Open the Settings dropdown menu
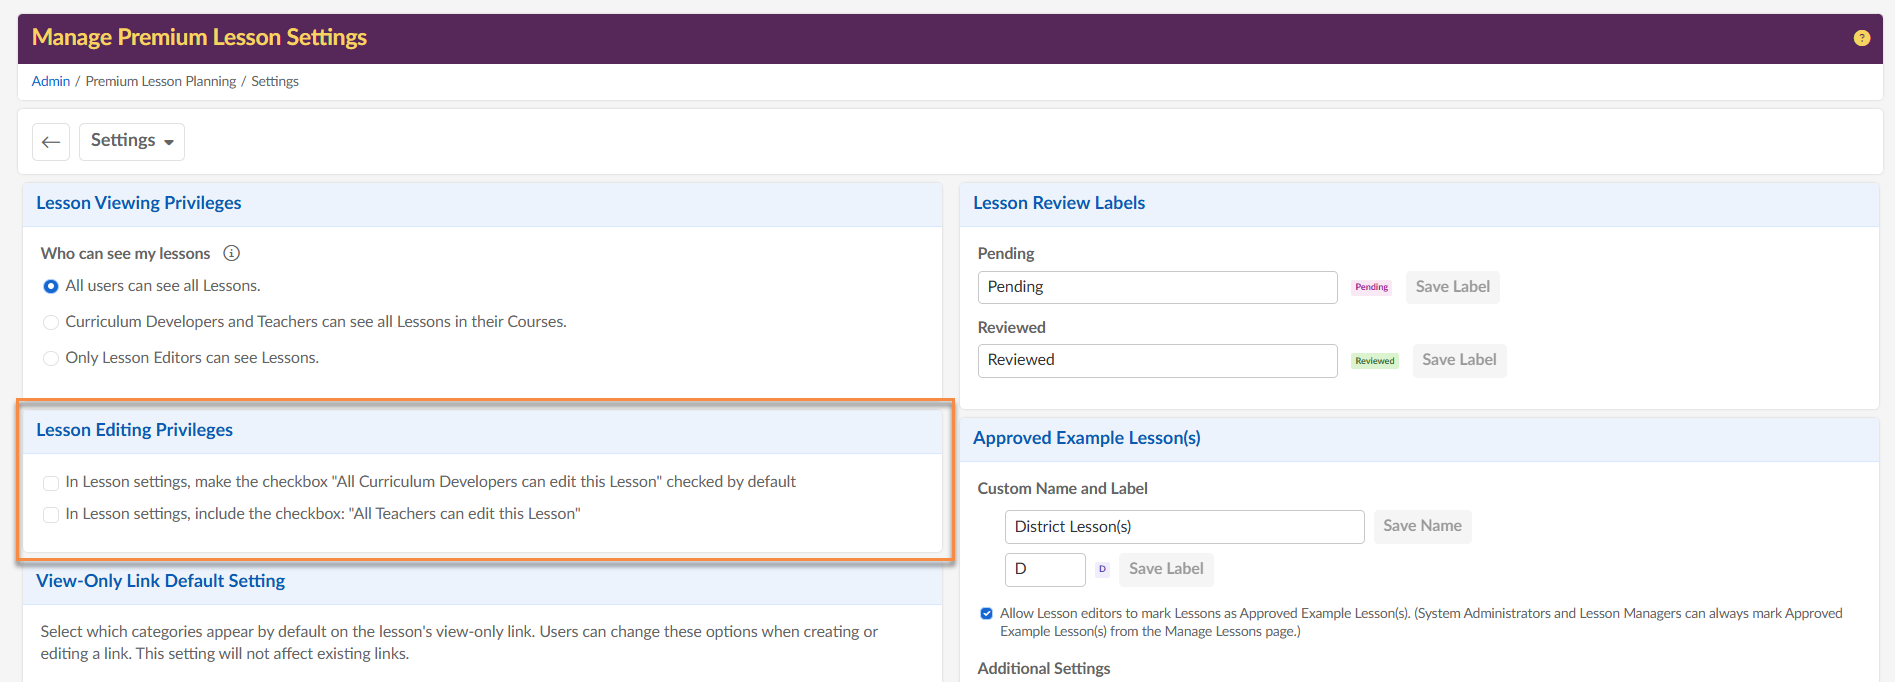 pyautogui.click(x=132, y=141)
